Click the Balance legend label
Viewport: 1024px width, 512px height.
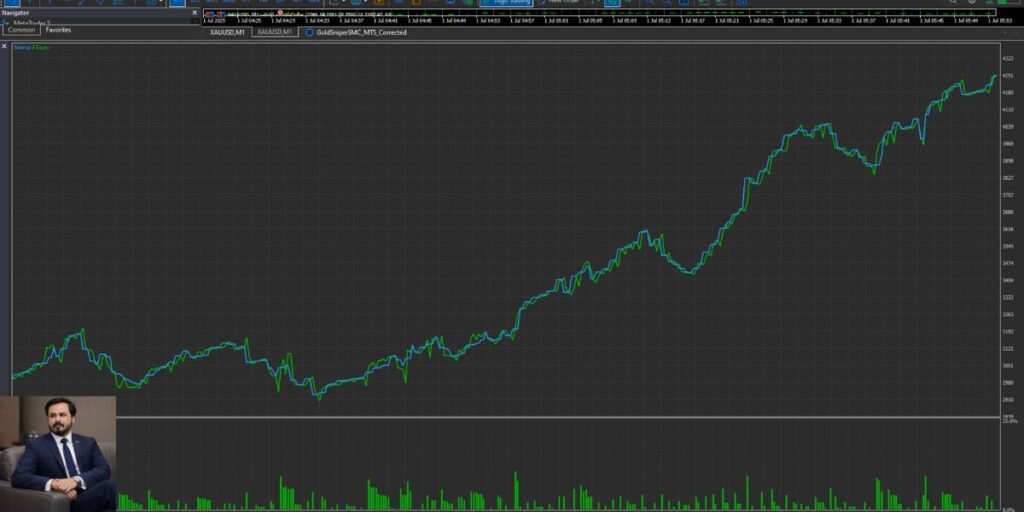pos(21,47)
